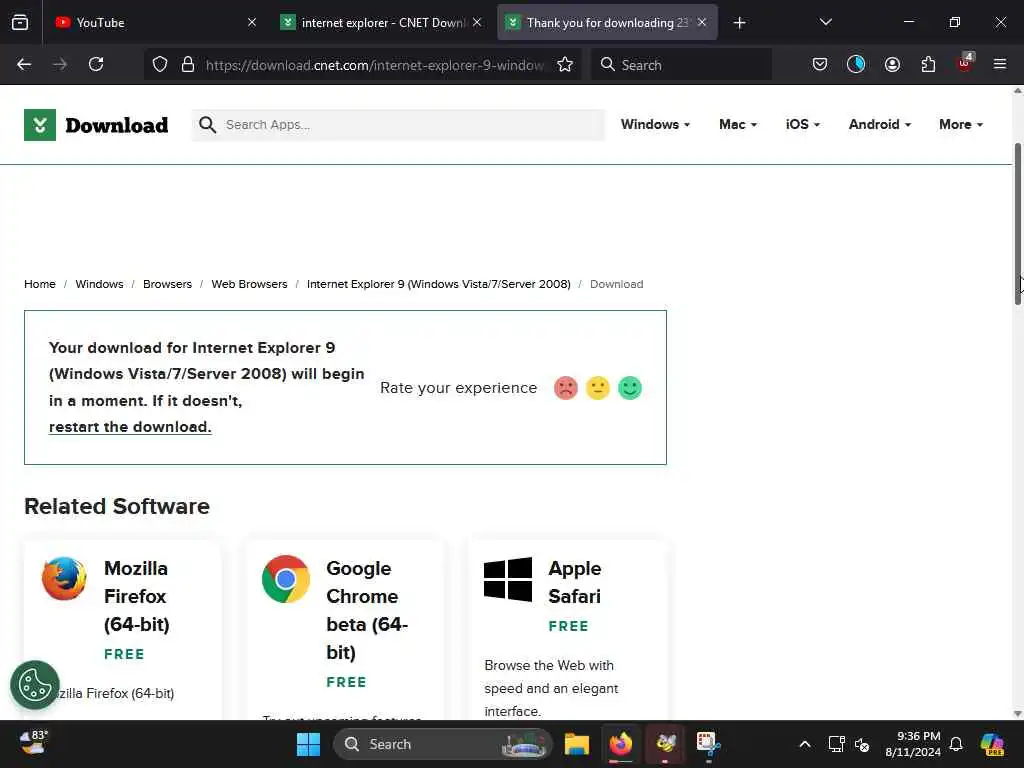
Task: Close the Thank you for downloading tab
Action: tap(702, 22)
